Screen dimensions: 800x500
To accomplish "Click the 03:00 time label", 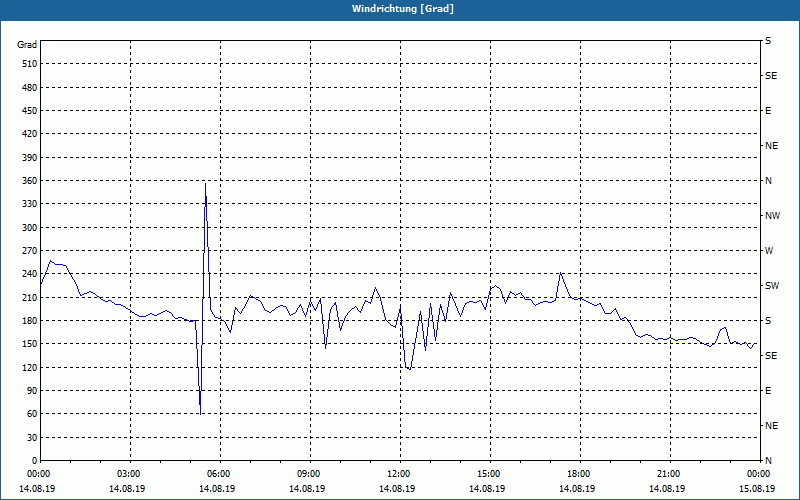I will pyautogui.click(x=128, y=474).
